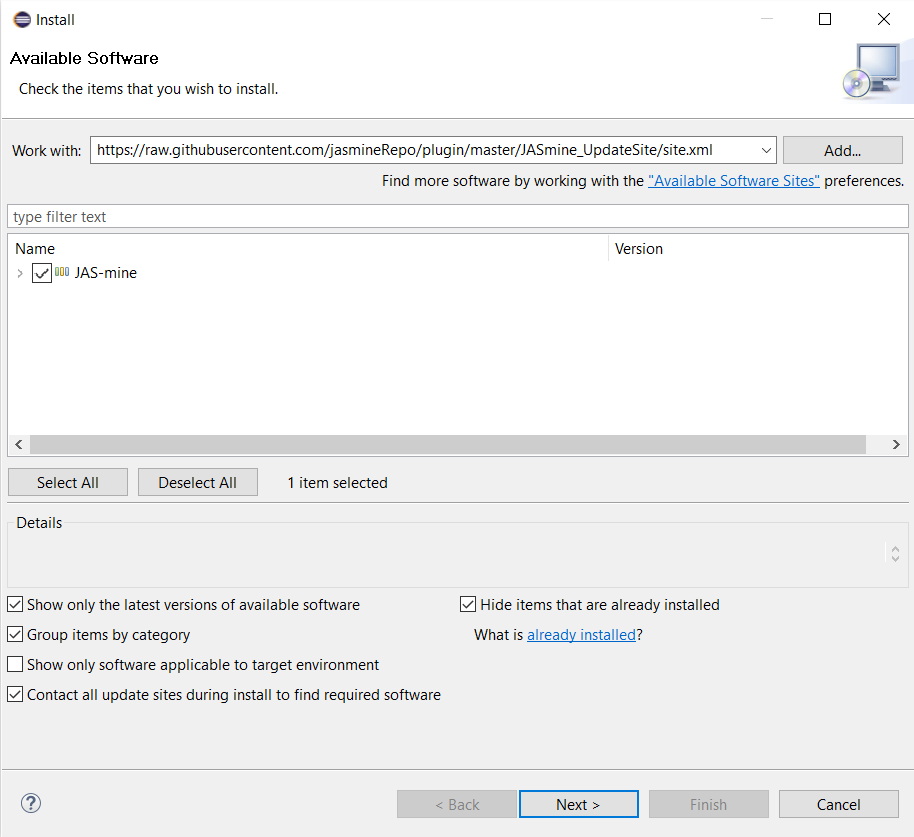Uncheck the JAS-mine checkbox
The width and height of the screenshot is (914, 837).
[41, 273]
